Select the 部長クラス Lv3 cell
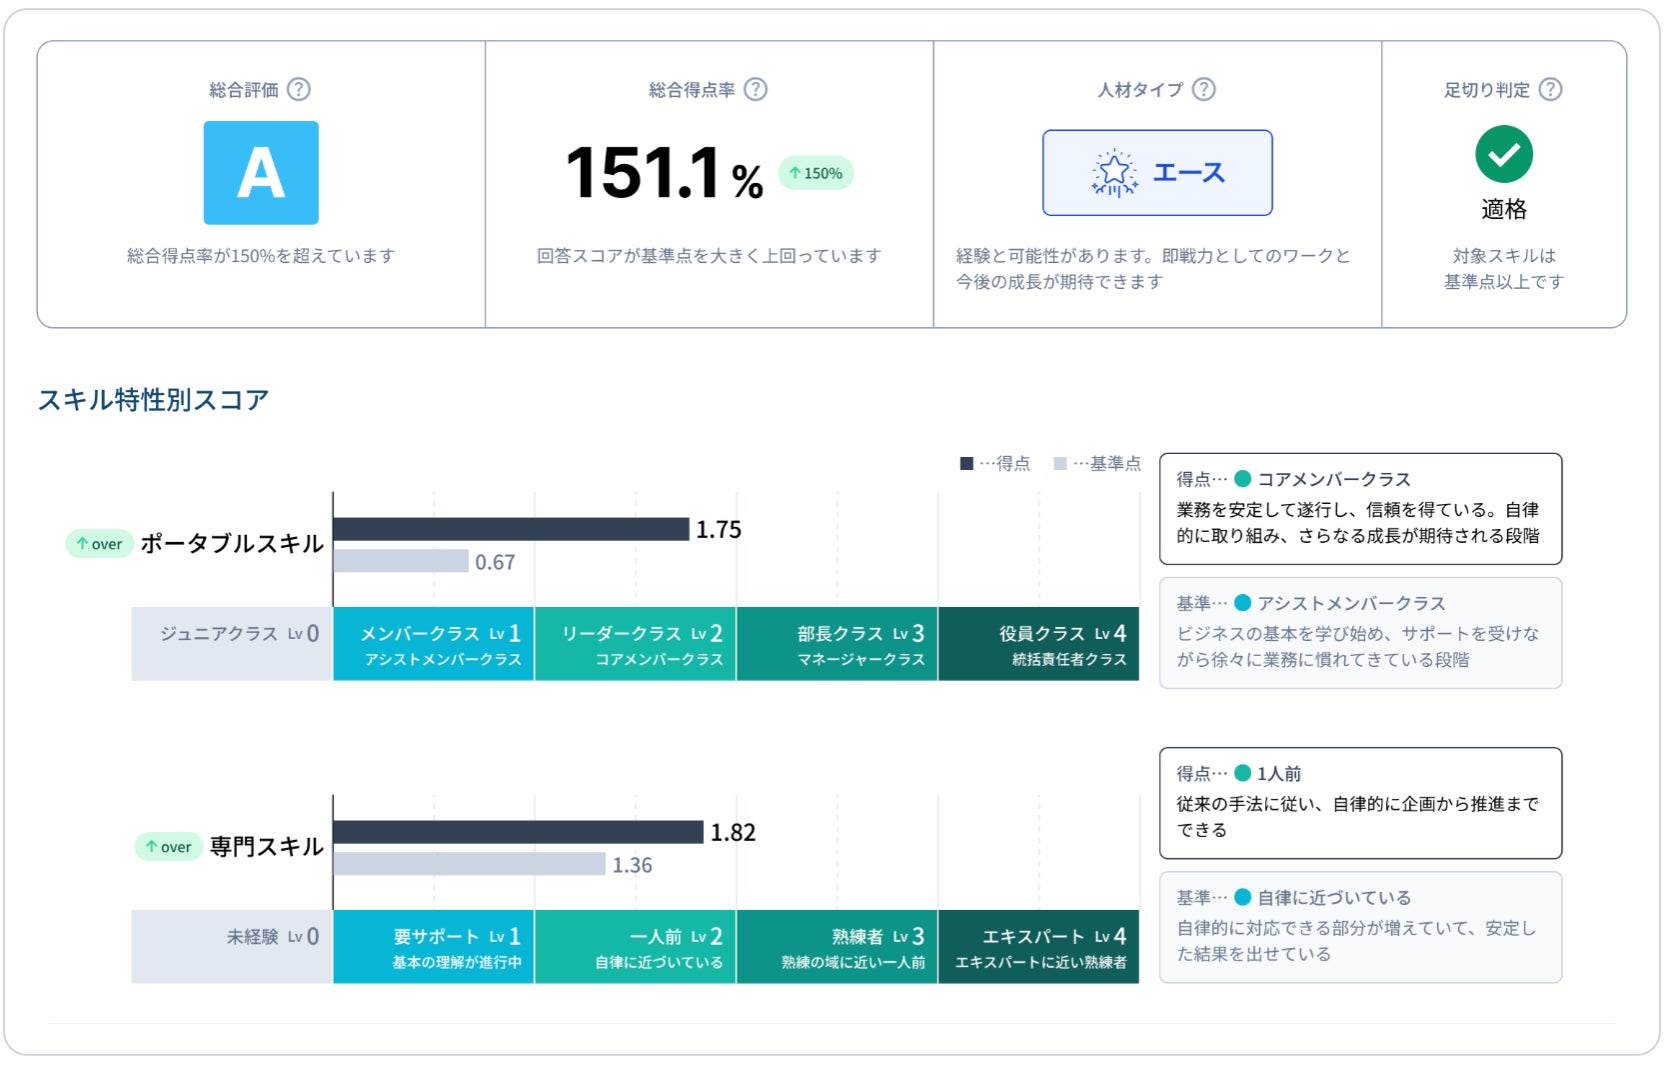 [837, 644]
